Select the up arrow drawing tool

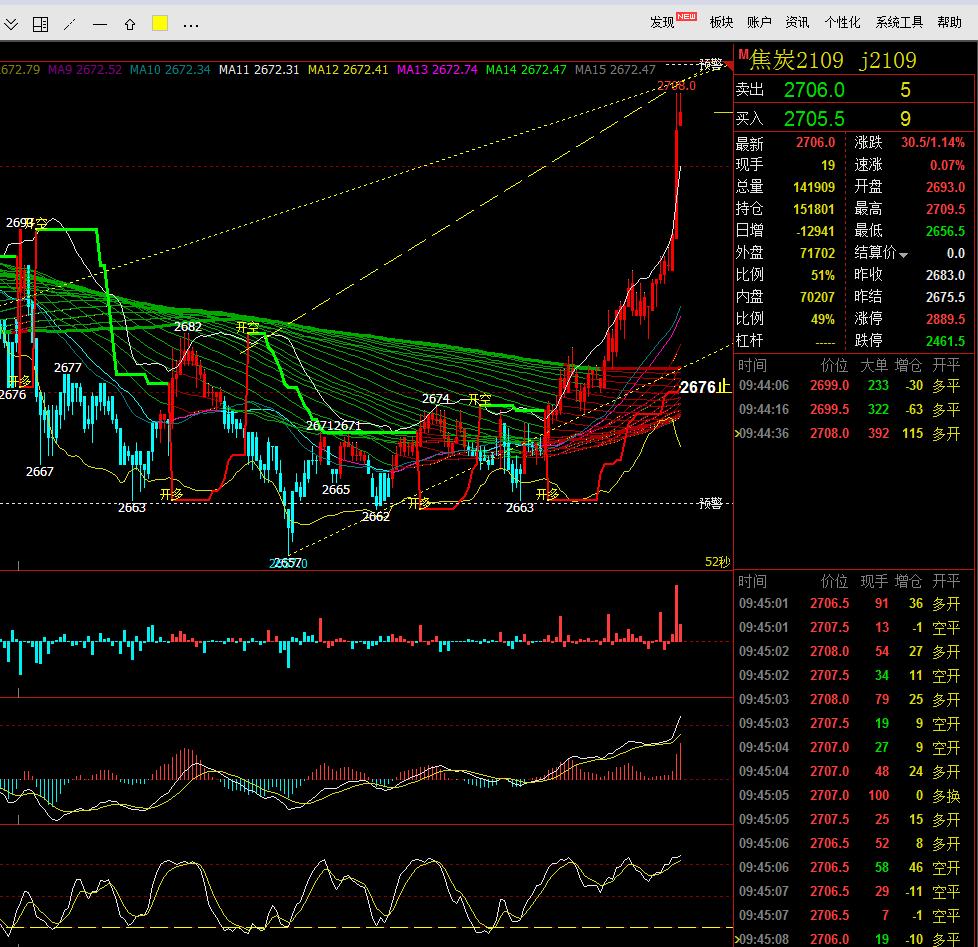(x=130, y=24)
